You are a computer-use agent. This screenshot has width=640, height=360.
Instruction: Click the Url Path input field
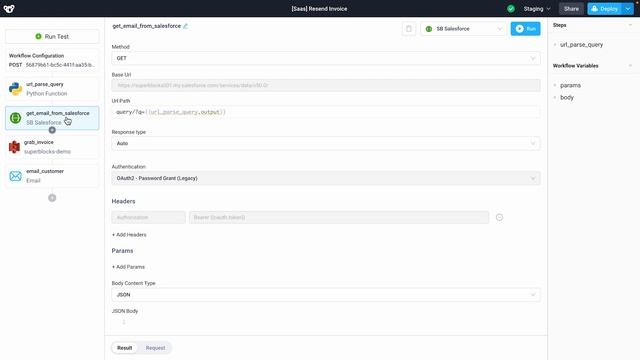(326, 112)
